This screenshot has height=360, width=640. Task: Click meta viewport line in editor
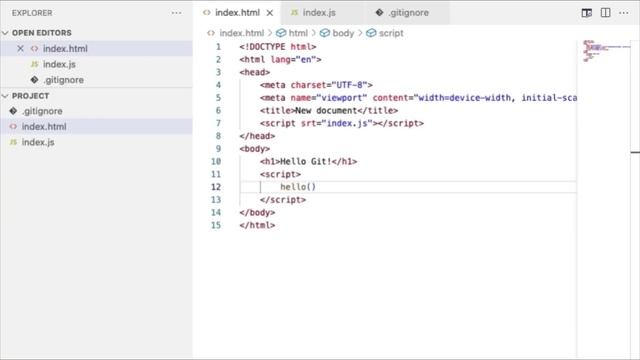pyautogui.click(x=418, y=98)
